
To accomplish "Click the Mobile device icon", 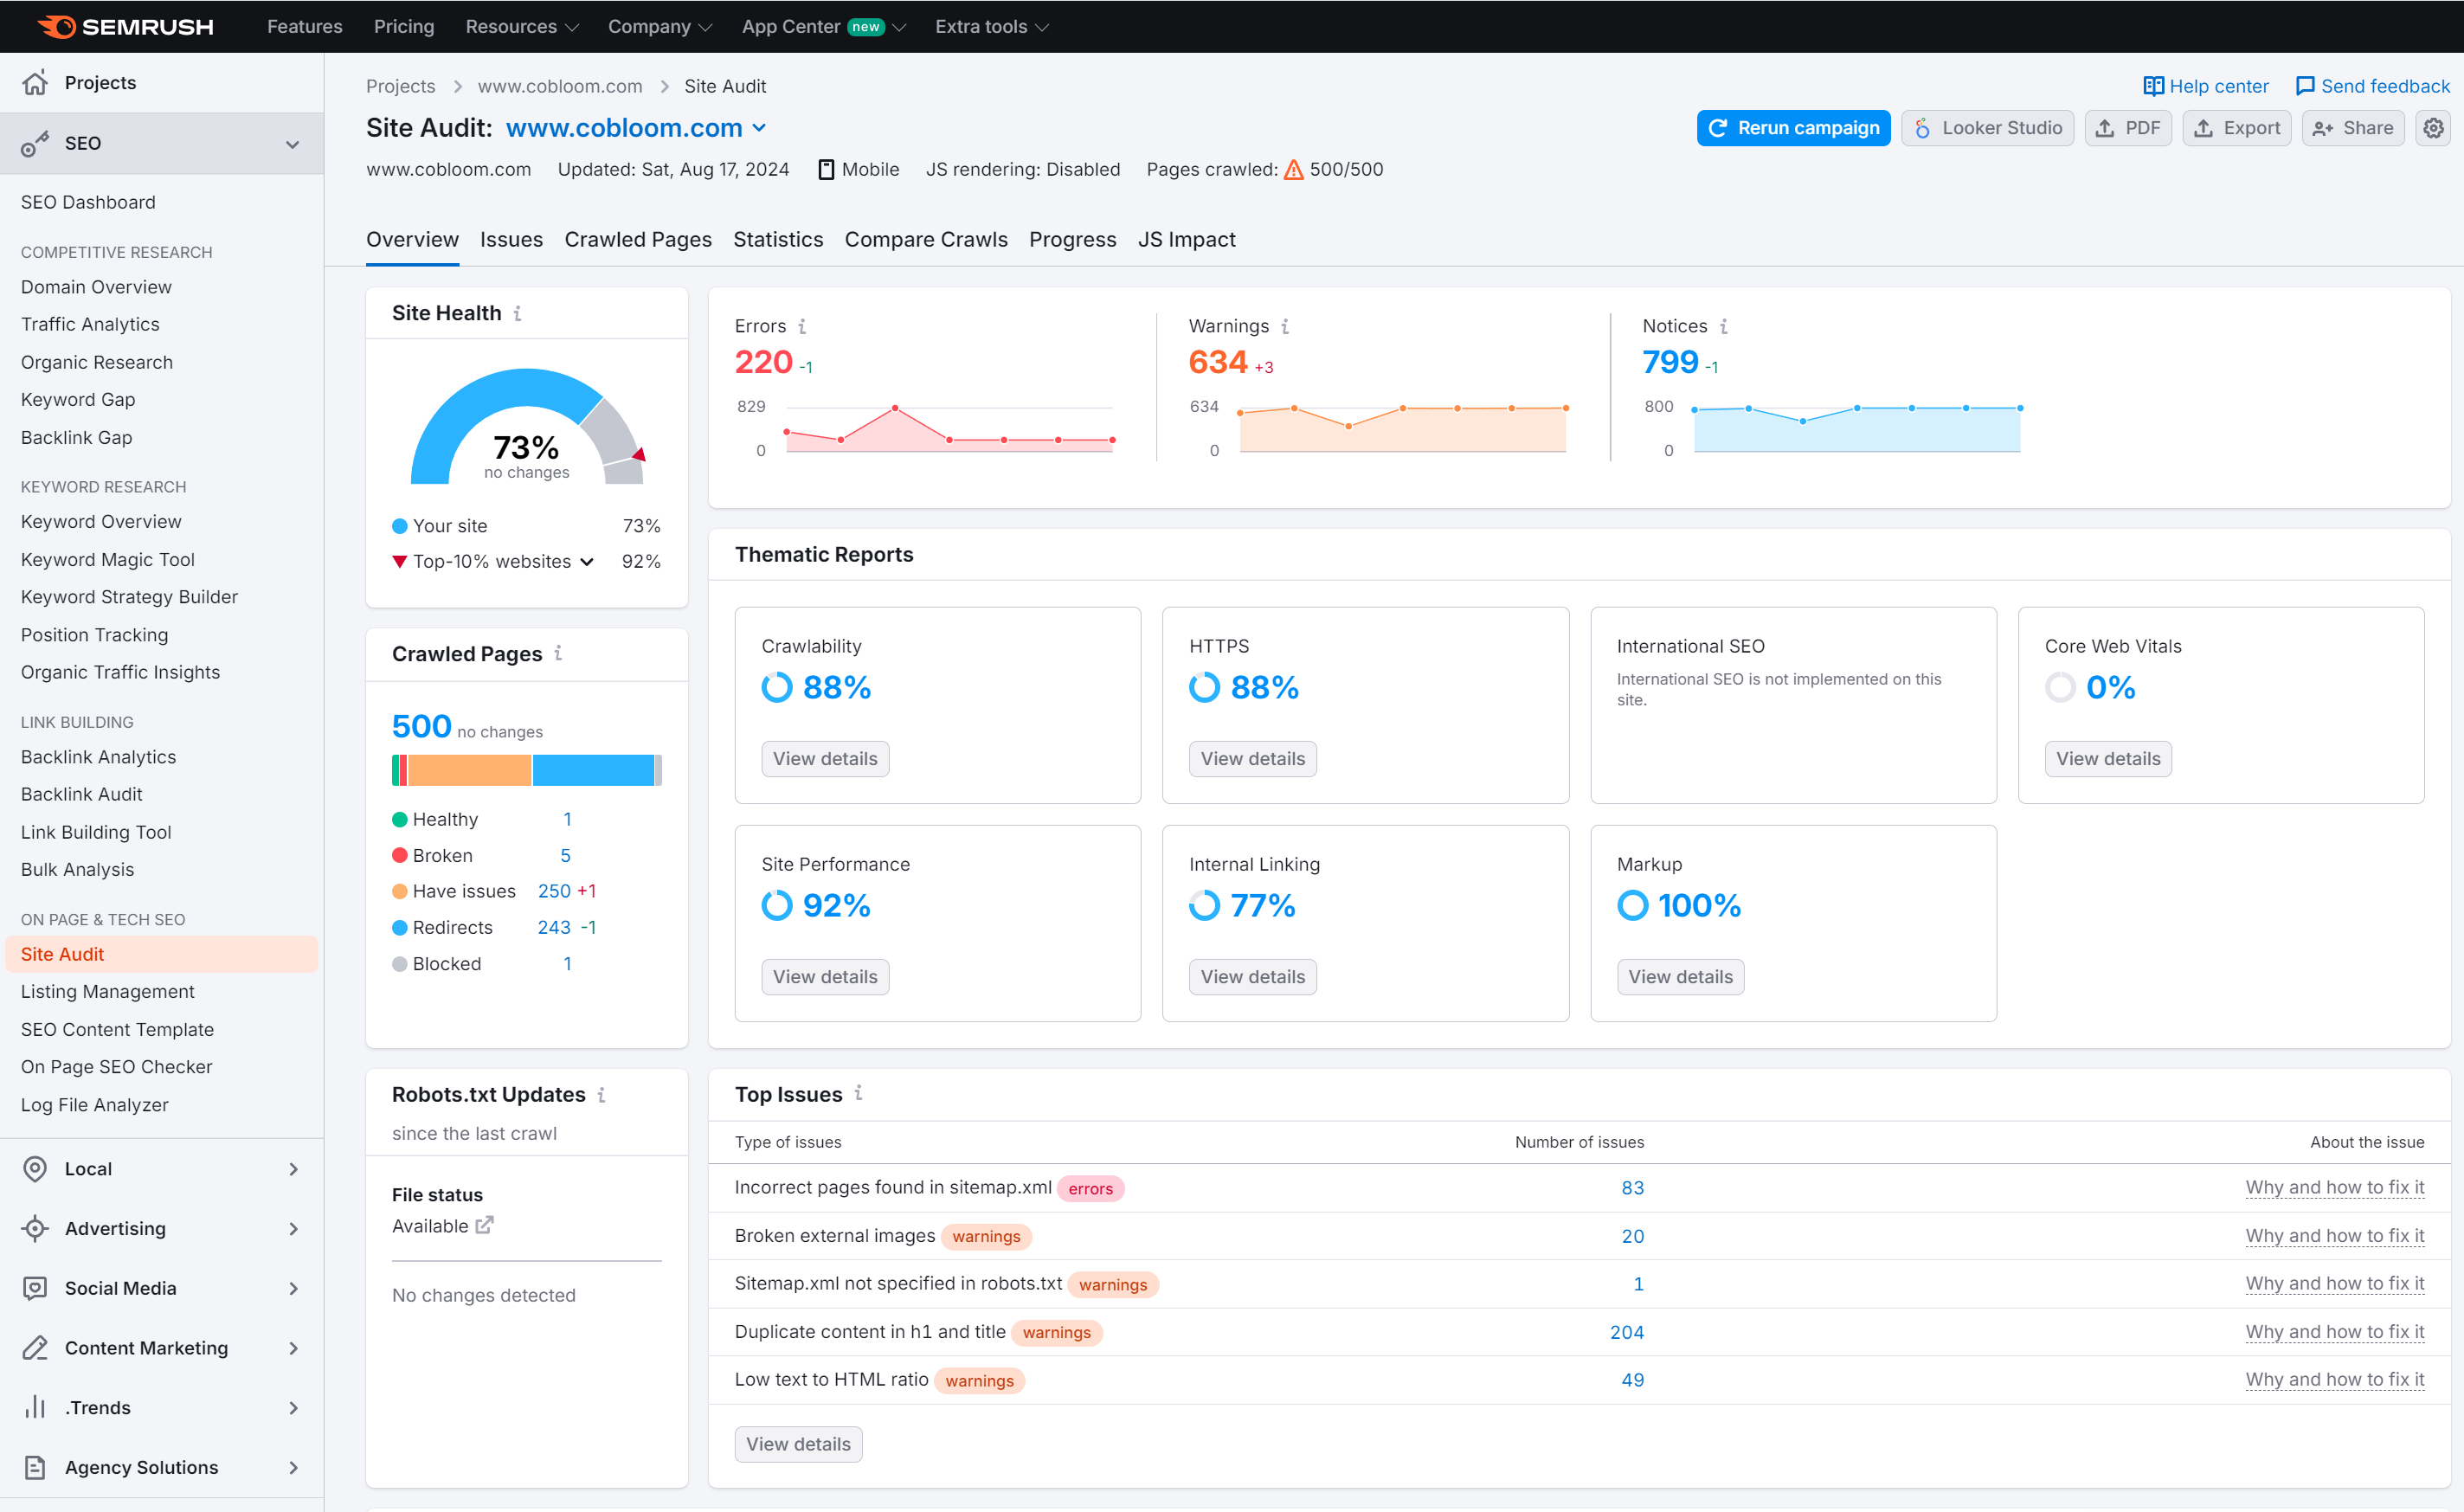I will click(826, 169).
